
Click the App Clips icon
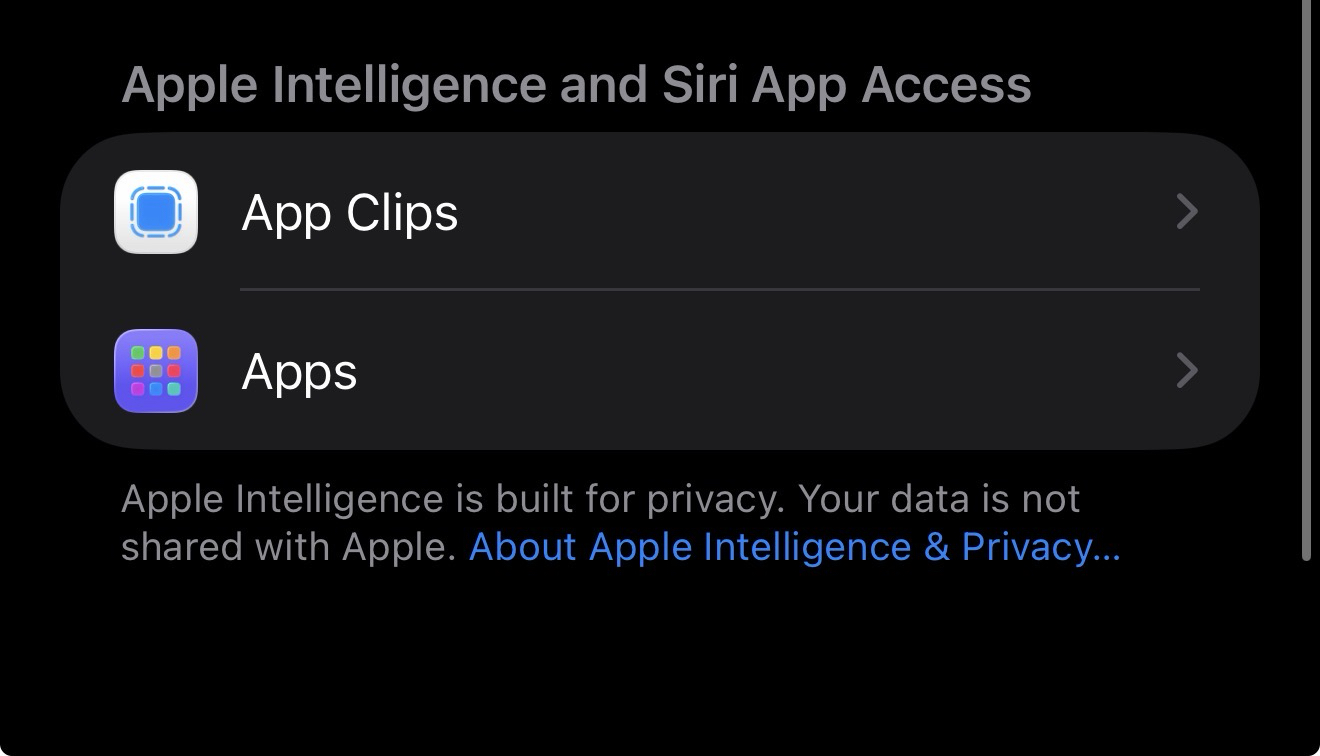tap(156, 212)
